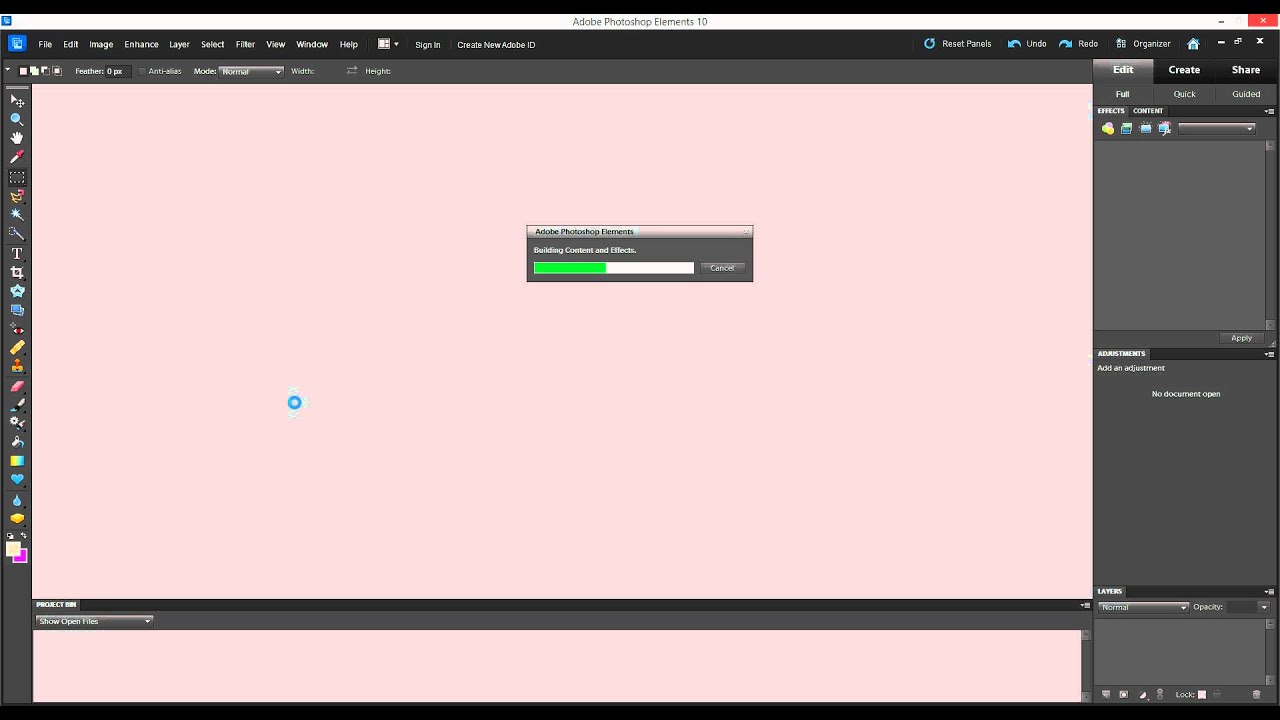Viewport: 1280px width, 720px height.
Task: Select the Rectangular Marquee tool
Action: coord(17,177)
